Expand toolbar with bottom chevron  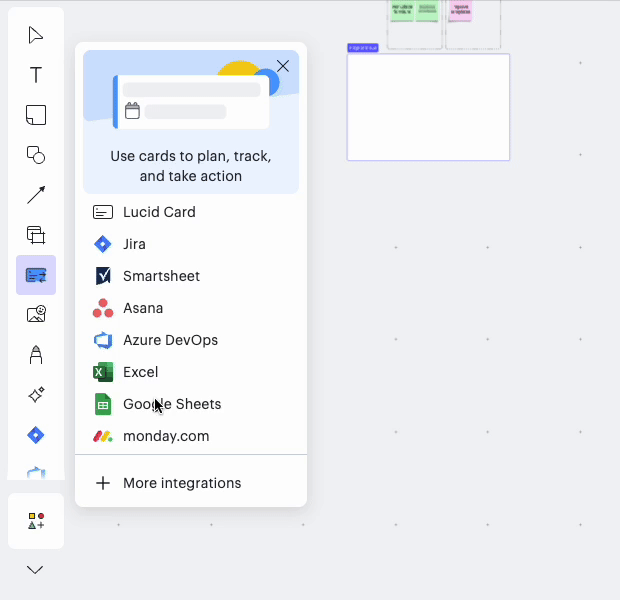(x=35, y=570)
